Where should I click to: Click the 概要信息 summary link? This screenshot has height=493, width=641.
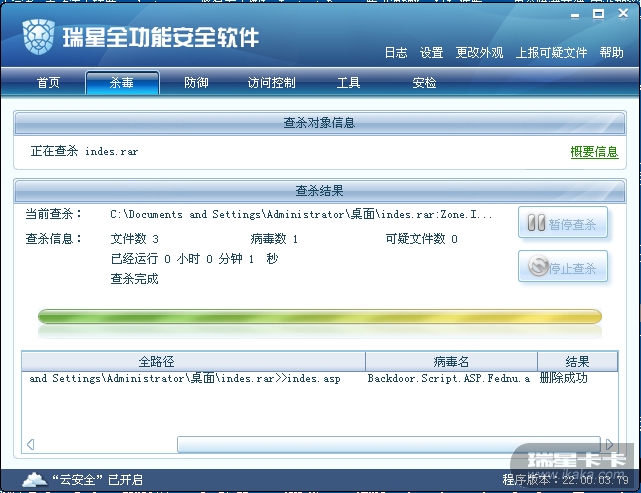[594, 152]
